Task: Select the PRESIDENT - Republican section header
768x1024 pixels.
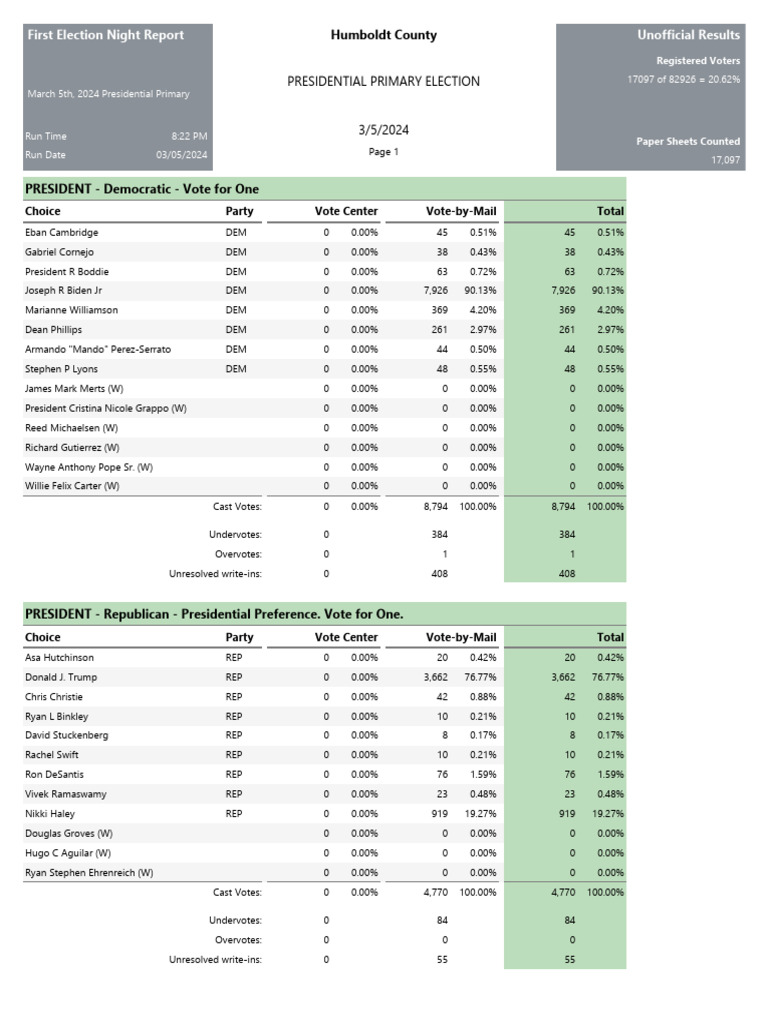Action: pyautogui.click(x=214, y=614)
